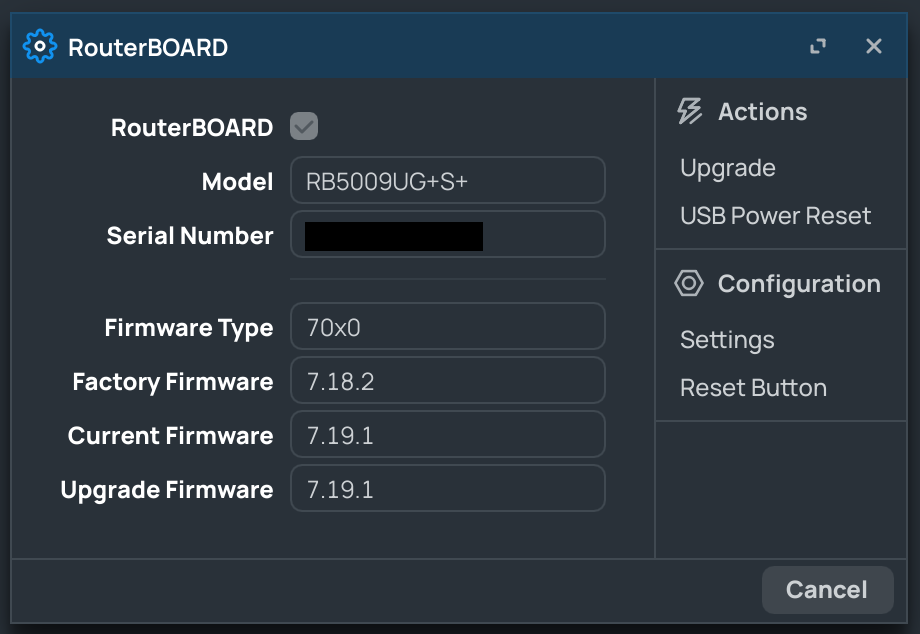Open the Settings configuration
The width and height of the screenshot is (920, 634).
pos(727,340)
